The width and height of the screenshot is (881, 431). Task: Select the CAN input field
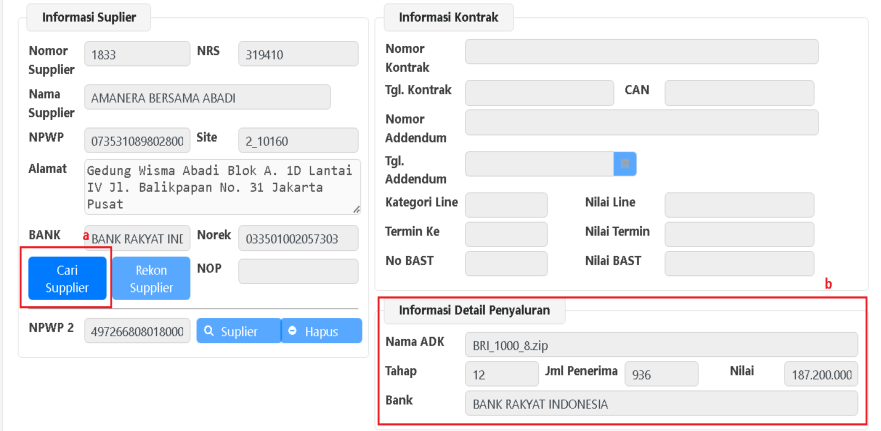(739, 93)
